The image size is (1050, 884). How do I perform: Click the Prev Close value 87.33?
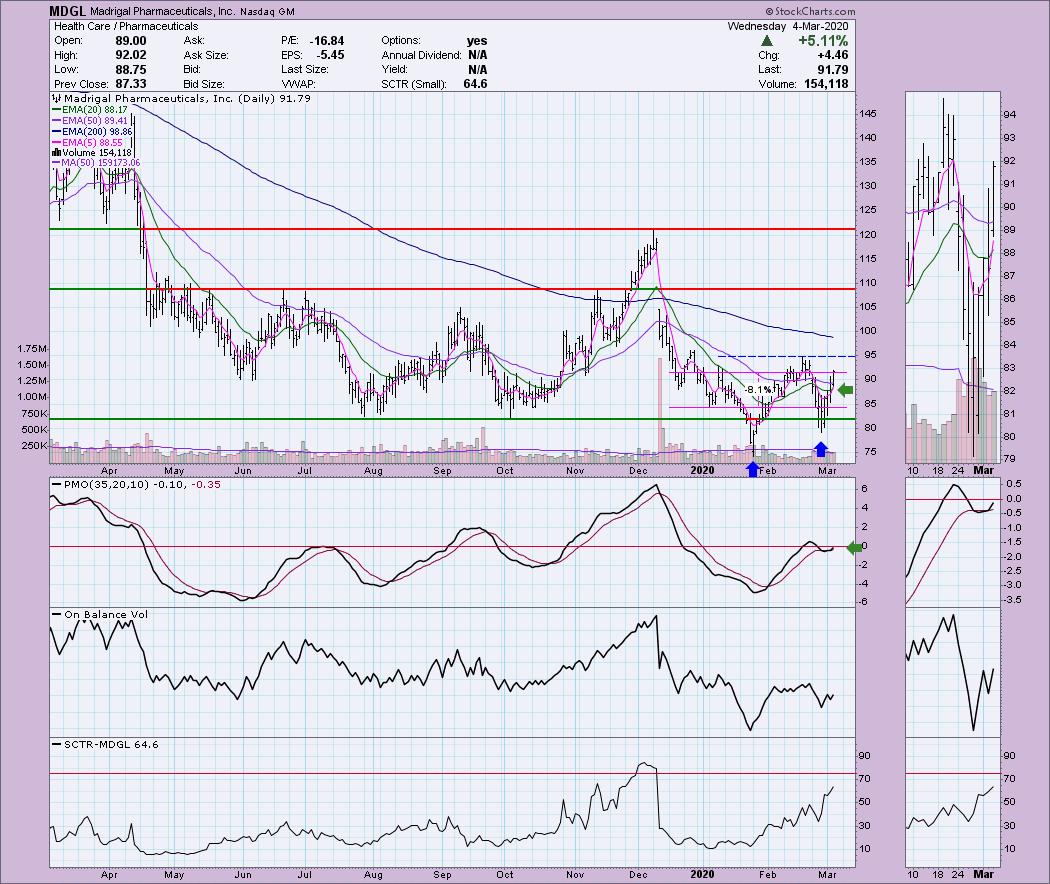(x=131, y=84)
